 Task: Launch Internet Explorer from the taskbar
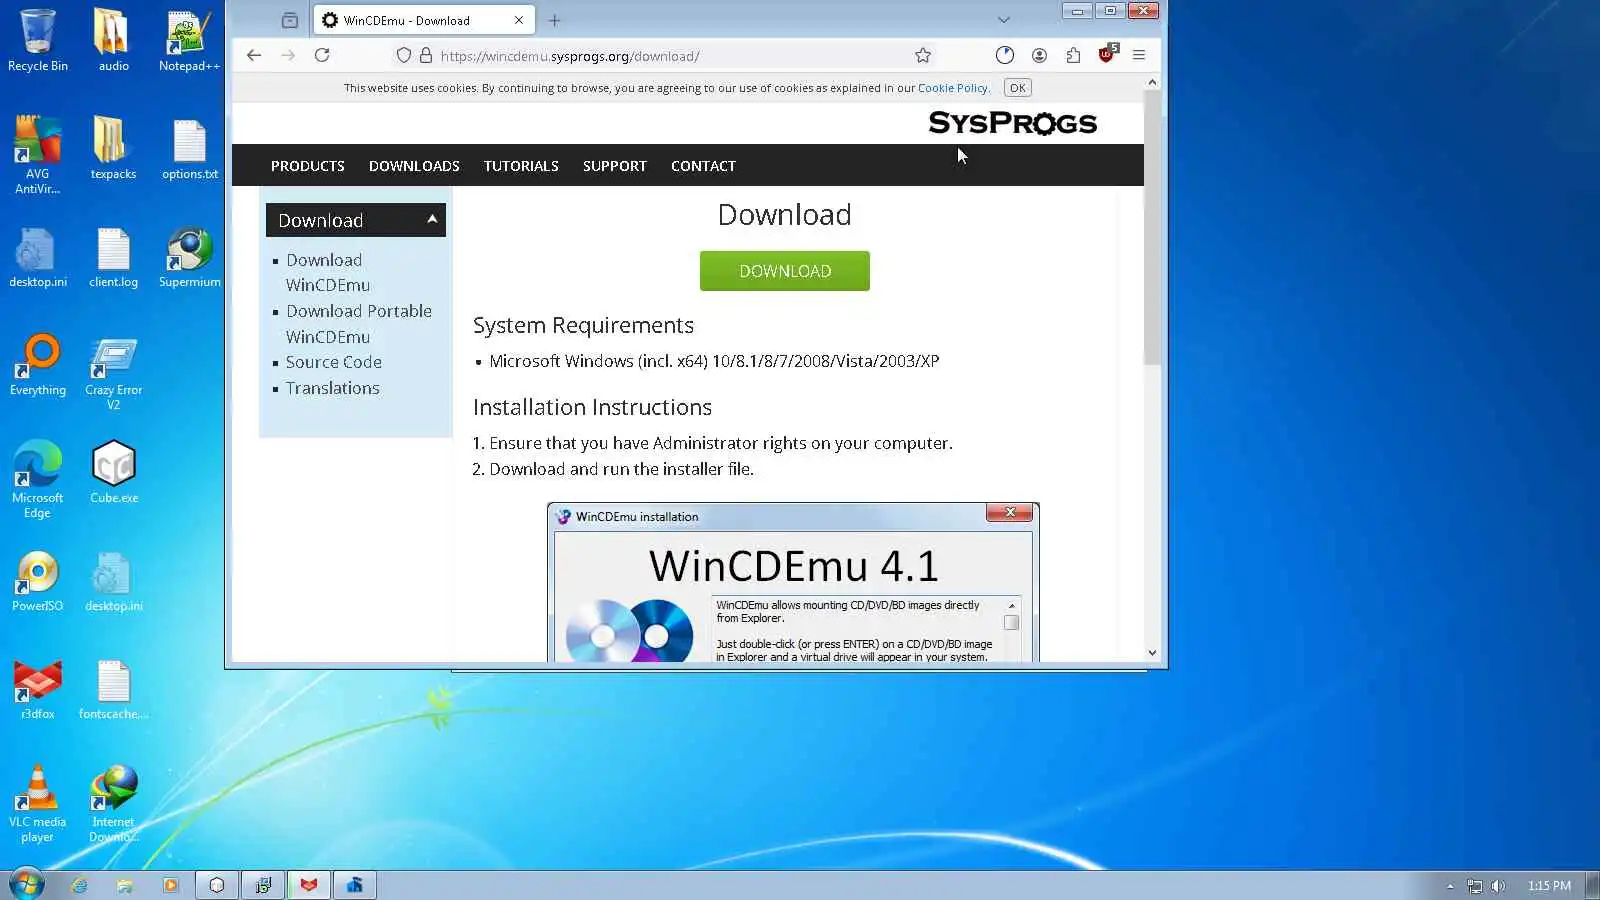pyautogui.click(x=79, y=885)
